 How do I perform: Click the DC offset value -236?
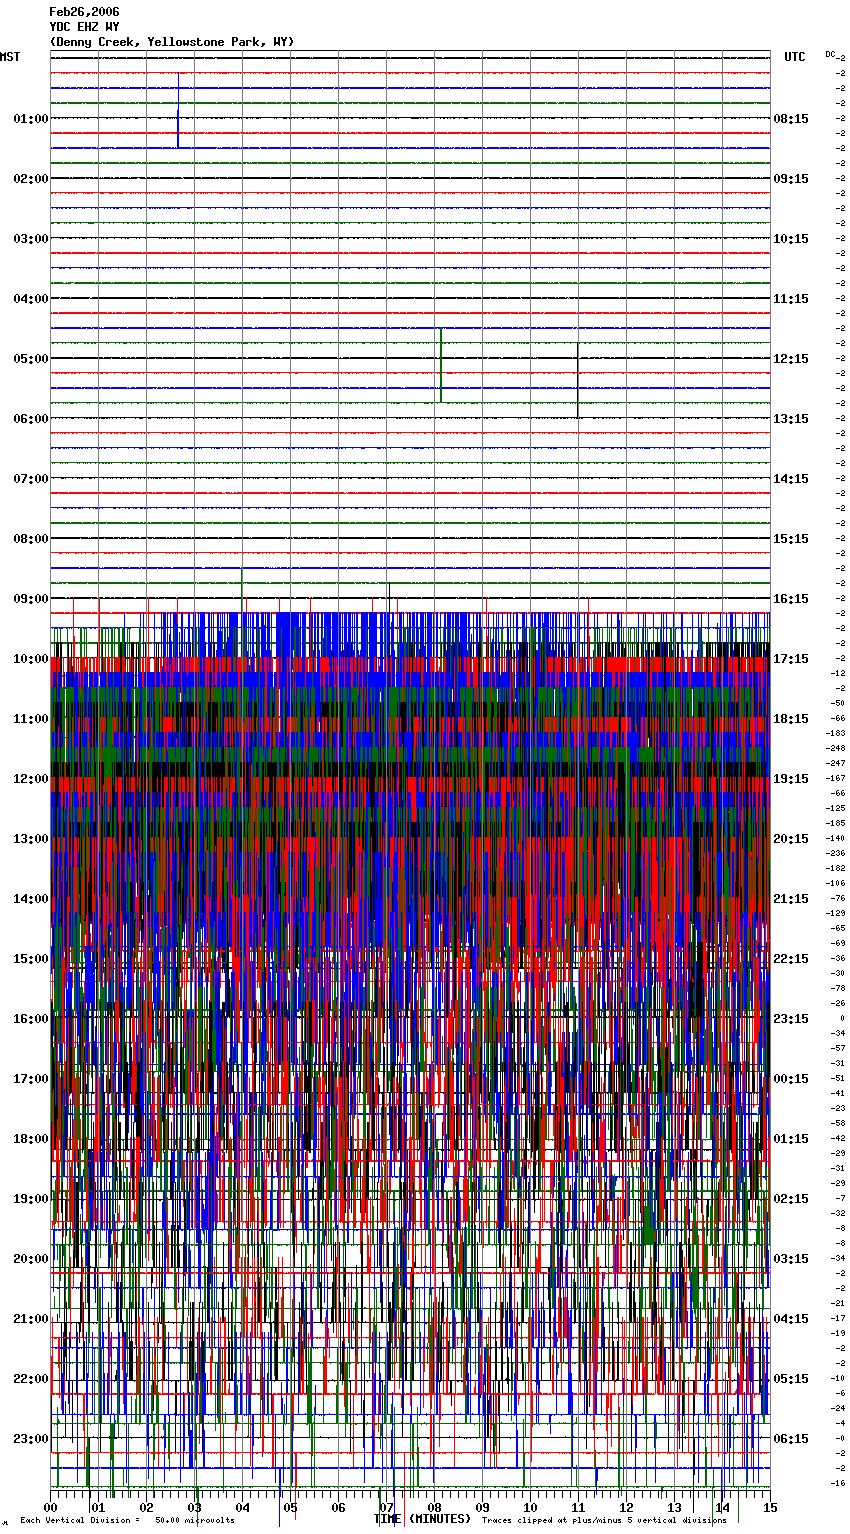click(x=836, y=853)
